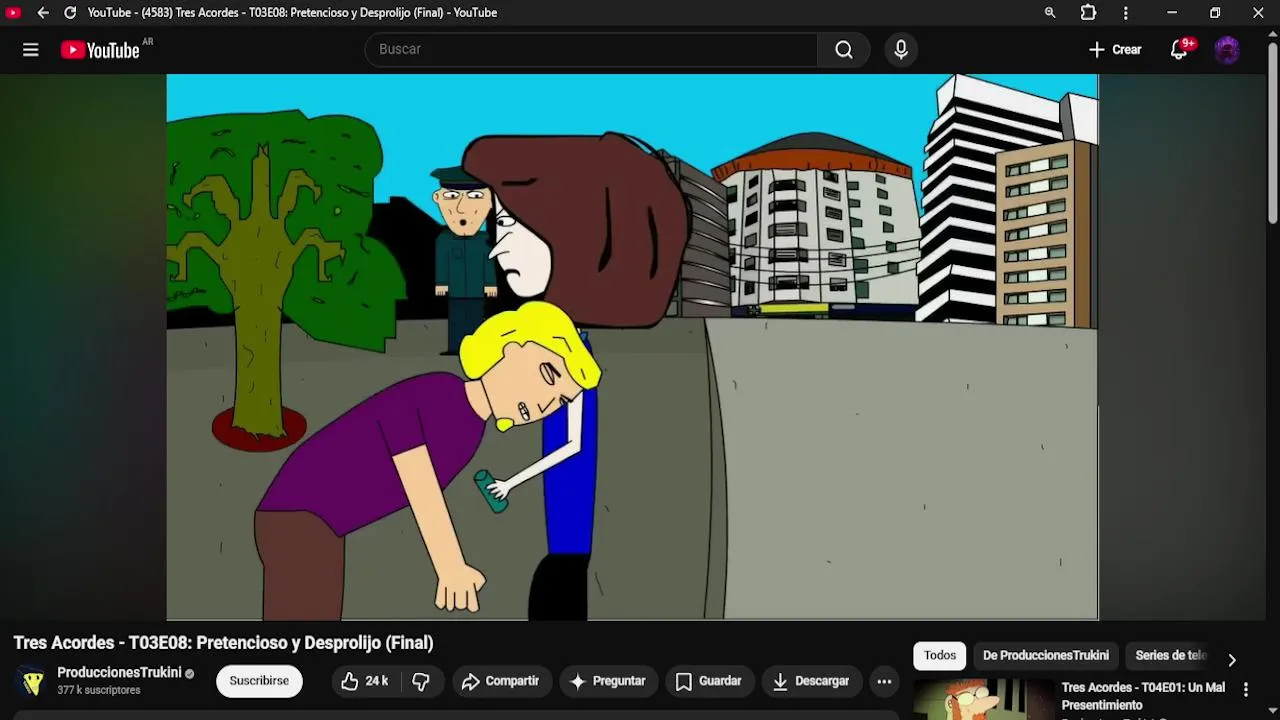This screenshot has width=1280, height=720.
Task: Open options for the T04E01 suggested video
Action: [1246, 690]
